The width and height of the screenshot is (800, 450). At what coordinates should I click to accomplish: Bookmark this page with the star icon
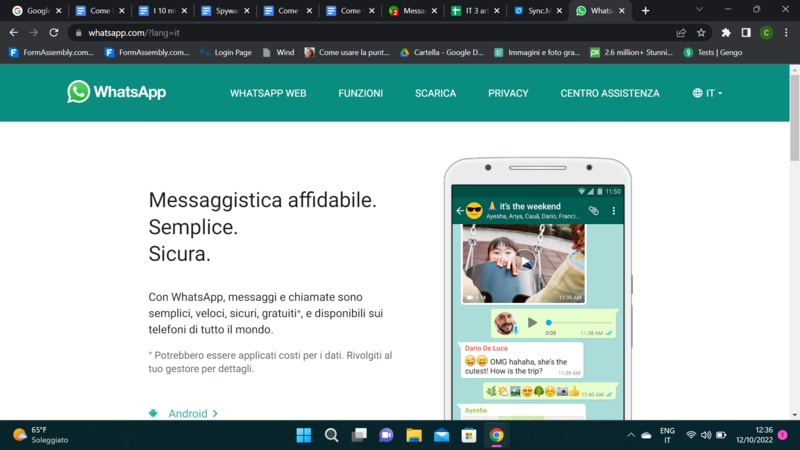(x=701, y=33)
